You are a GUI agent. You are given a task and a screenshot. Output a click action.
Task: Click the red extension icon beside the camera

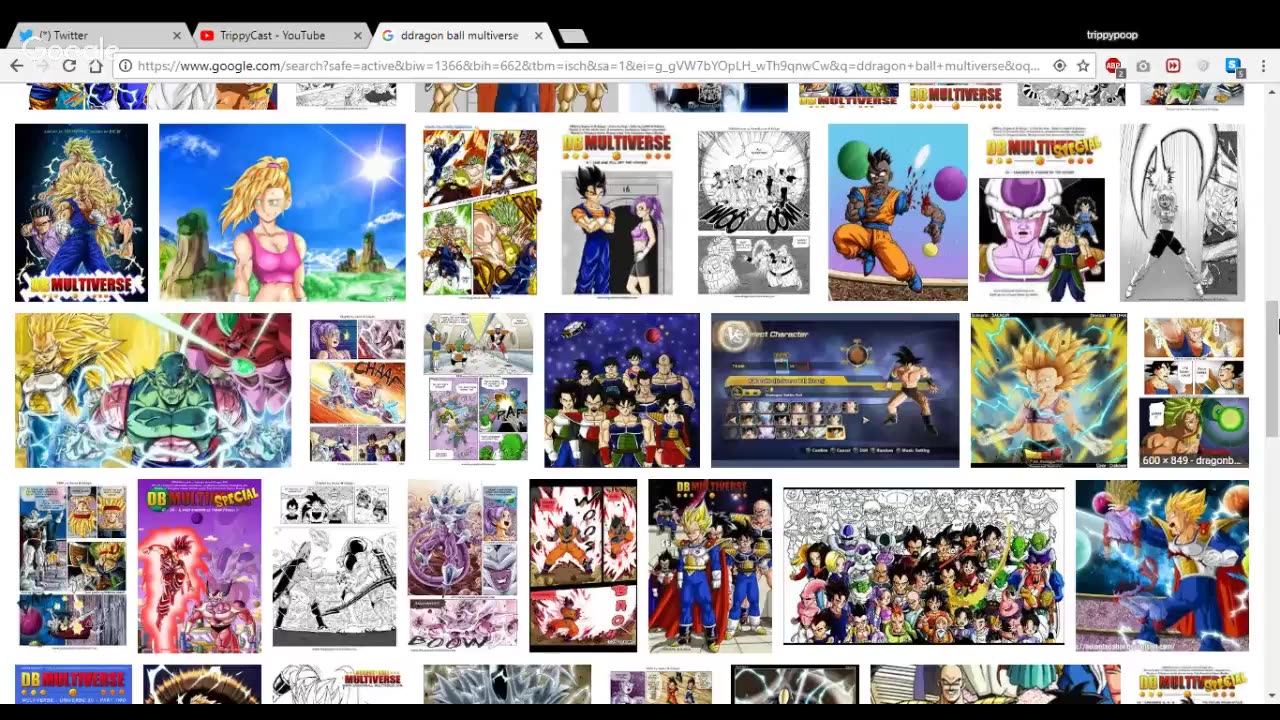click(1173, 66)
